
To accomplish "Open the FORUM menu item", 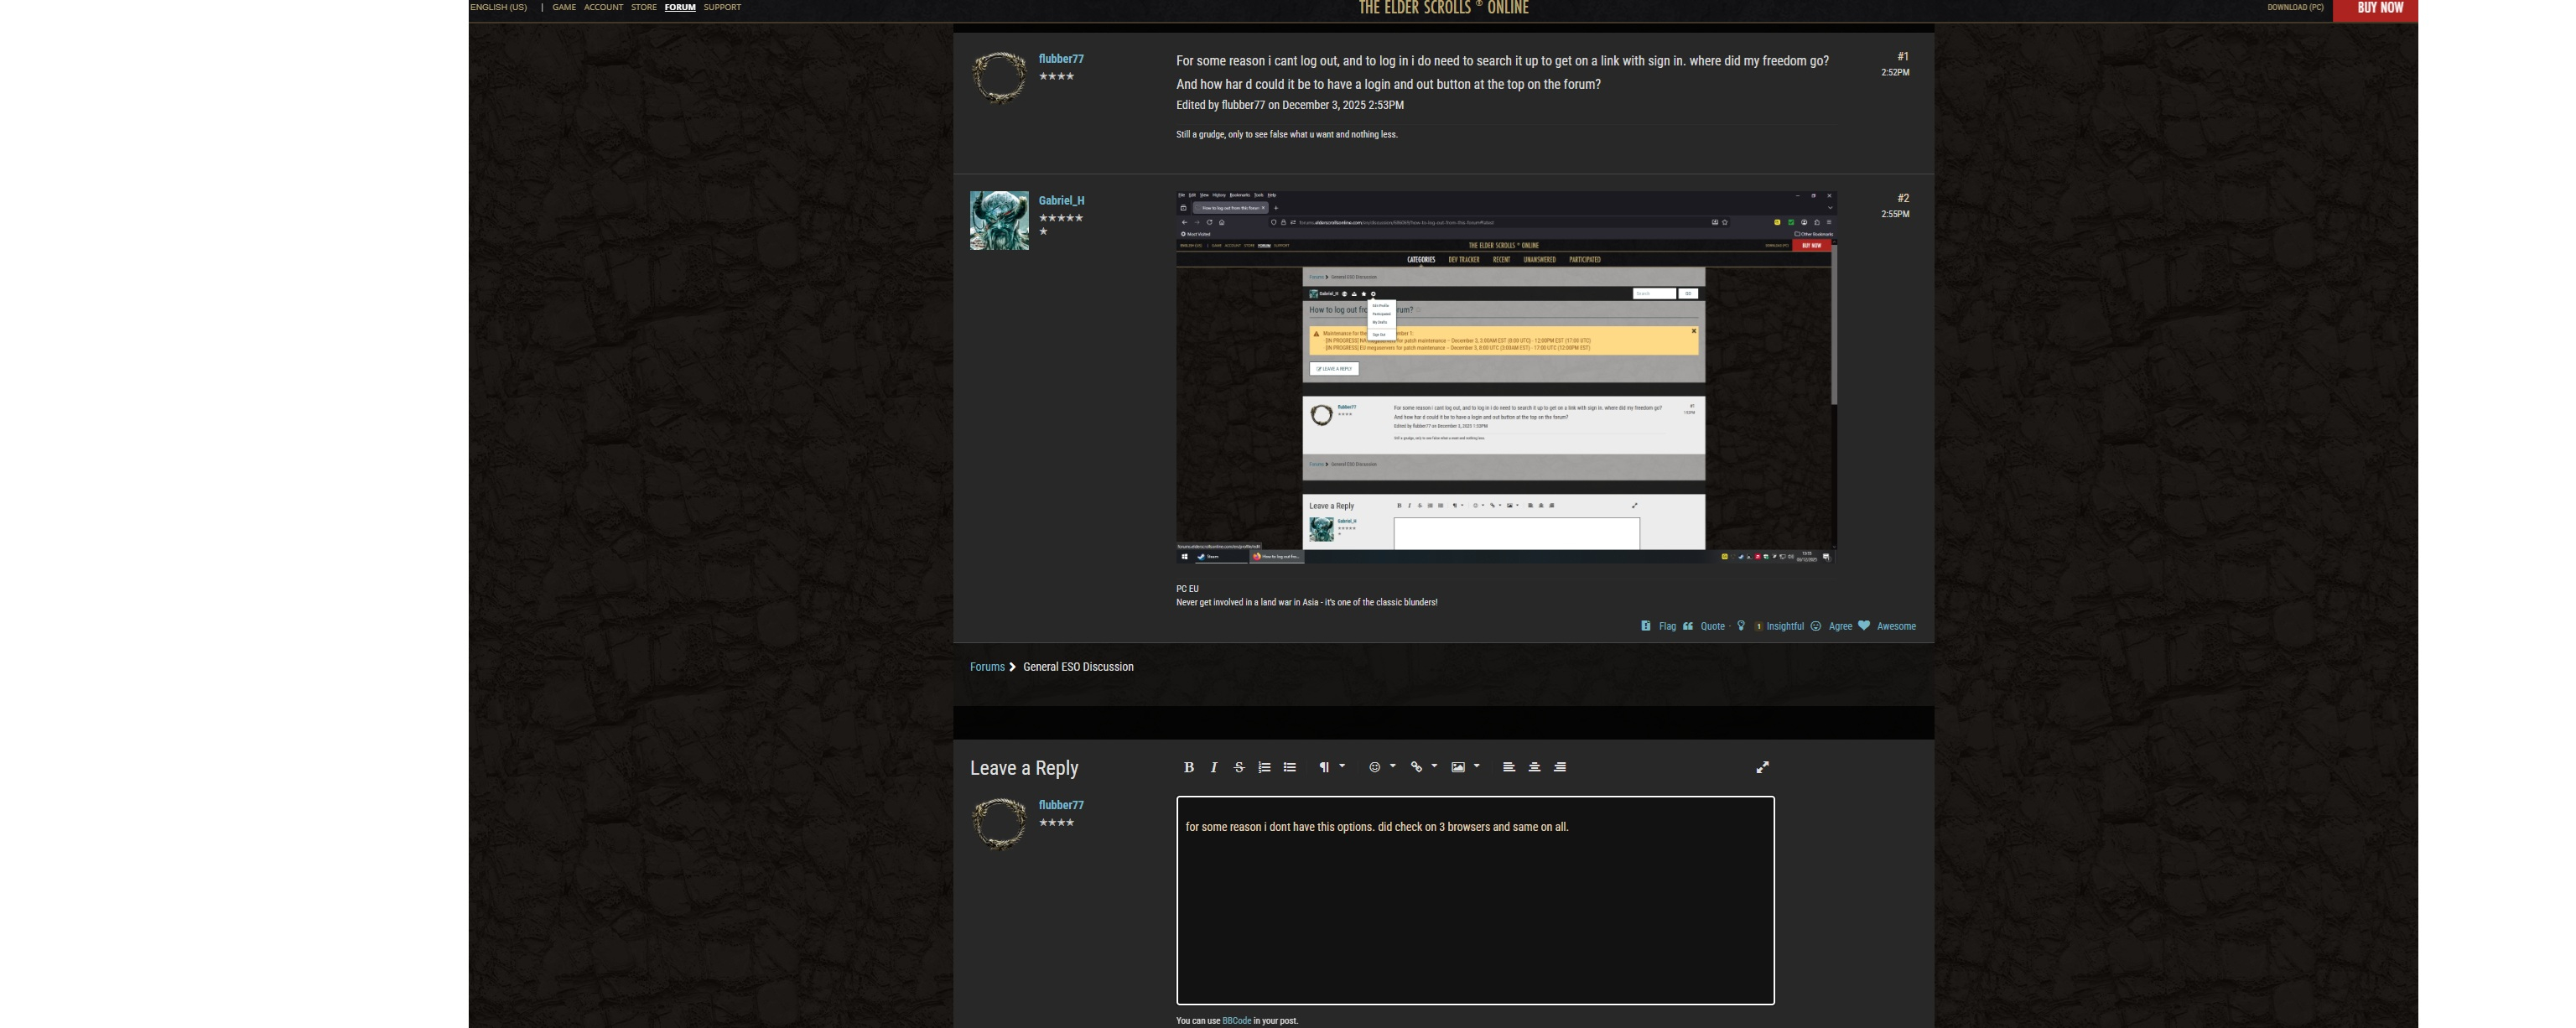I will [679, 7].
